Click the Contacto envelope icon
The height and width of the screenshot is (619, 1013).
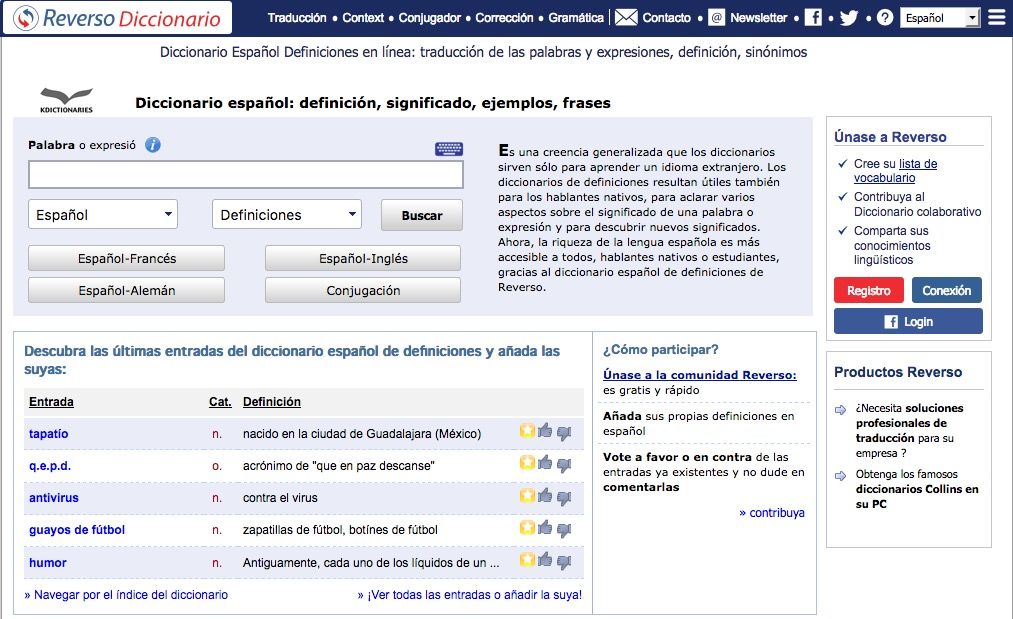626,17
